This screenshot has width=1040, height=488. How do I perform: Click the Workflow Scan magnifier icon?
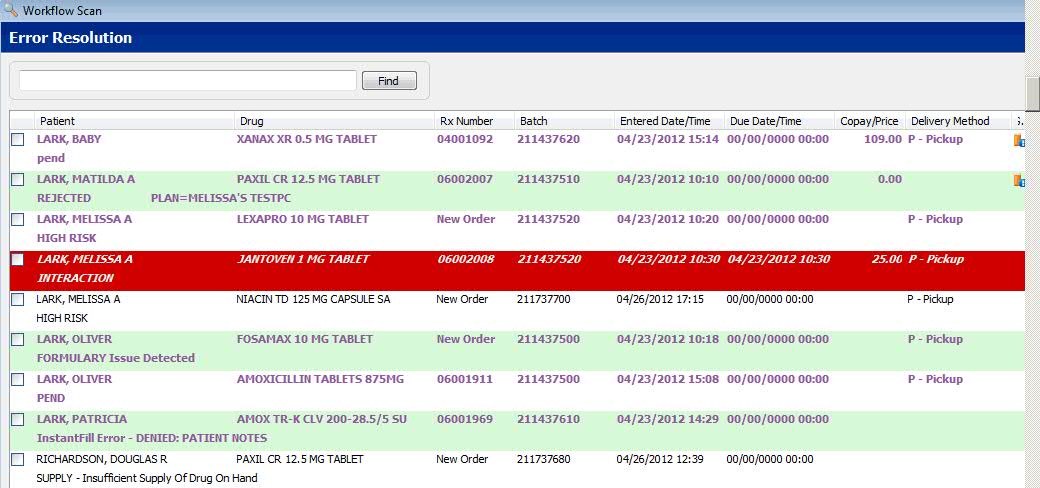click(x=10, y=10)
